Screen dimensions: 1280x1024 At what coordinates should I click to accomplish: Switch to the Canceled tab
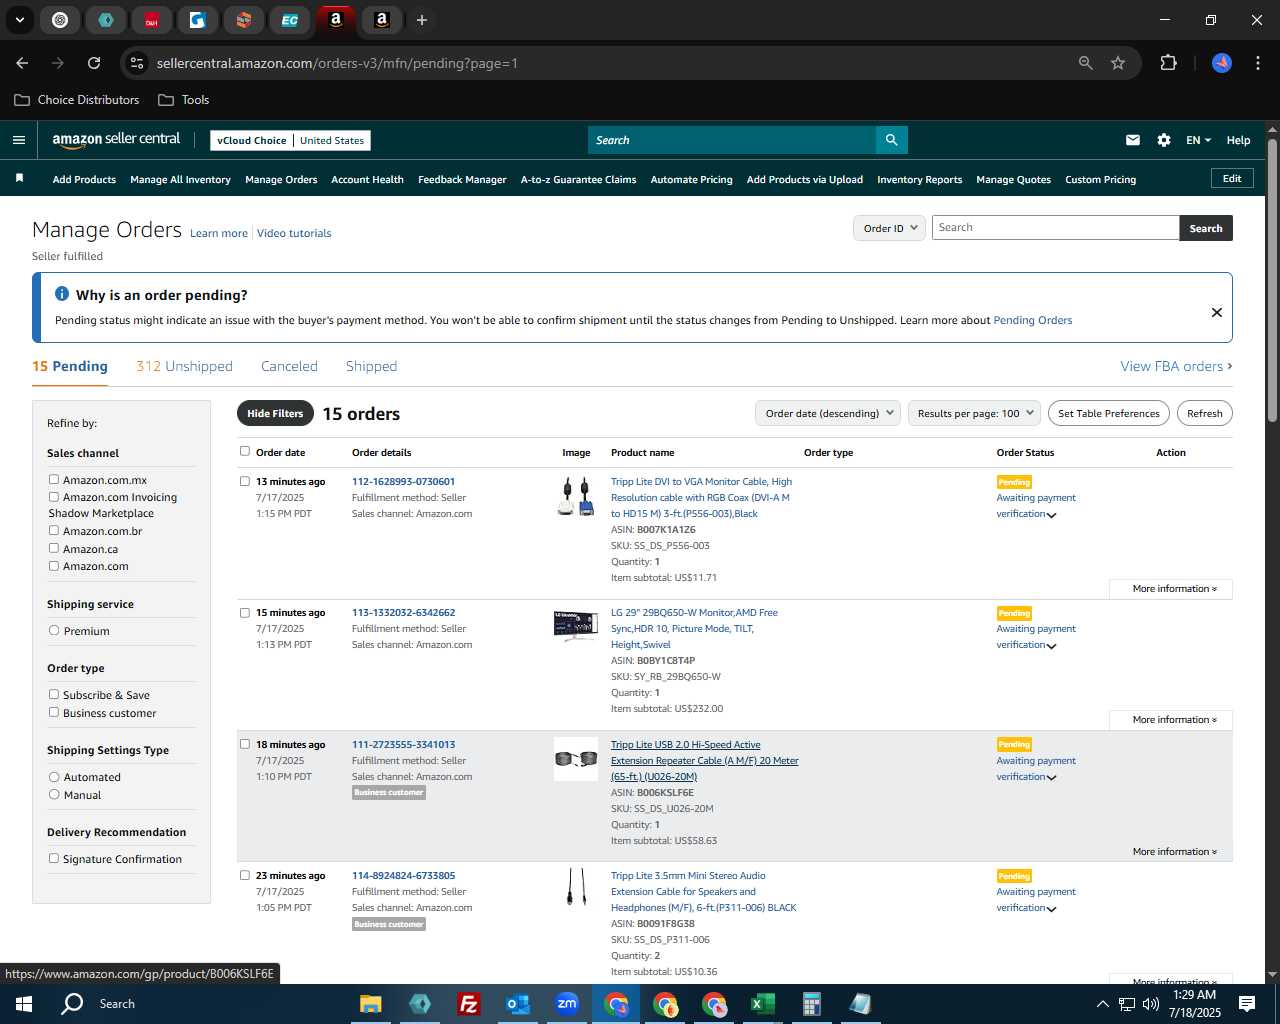[289, 366]
